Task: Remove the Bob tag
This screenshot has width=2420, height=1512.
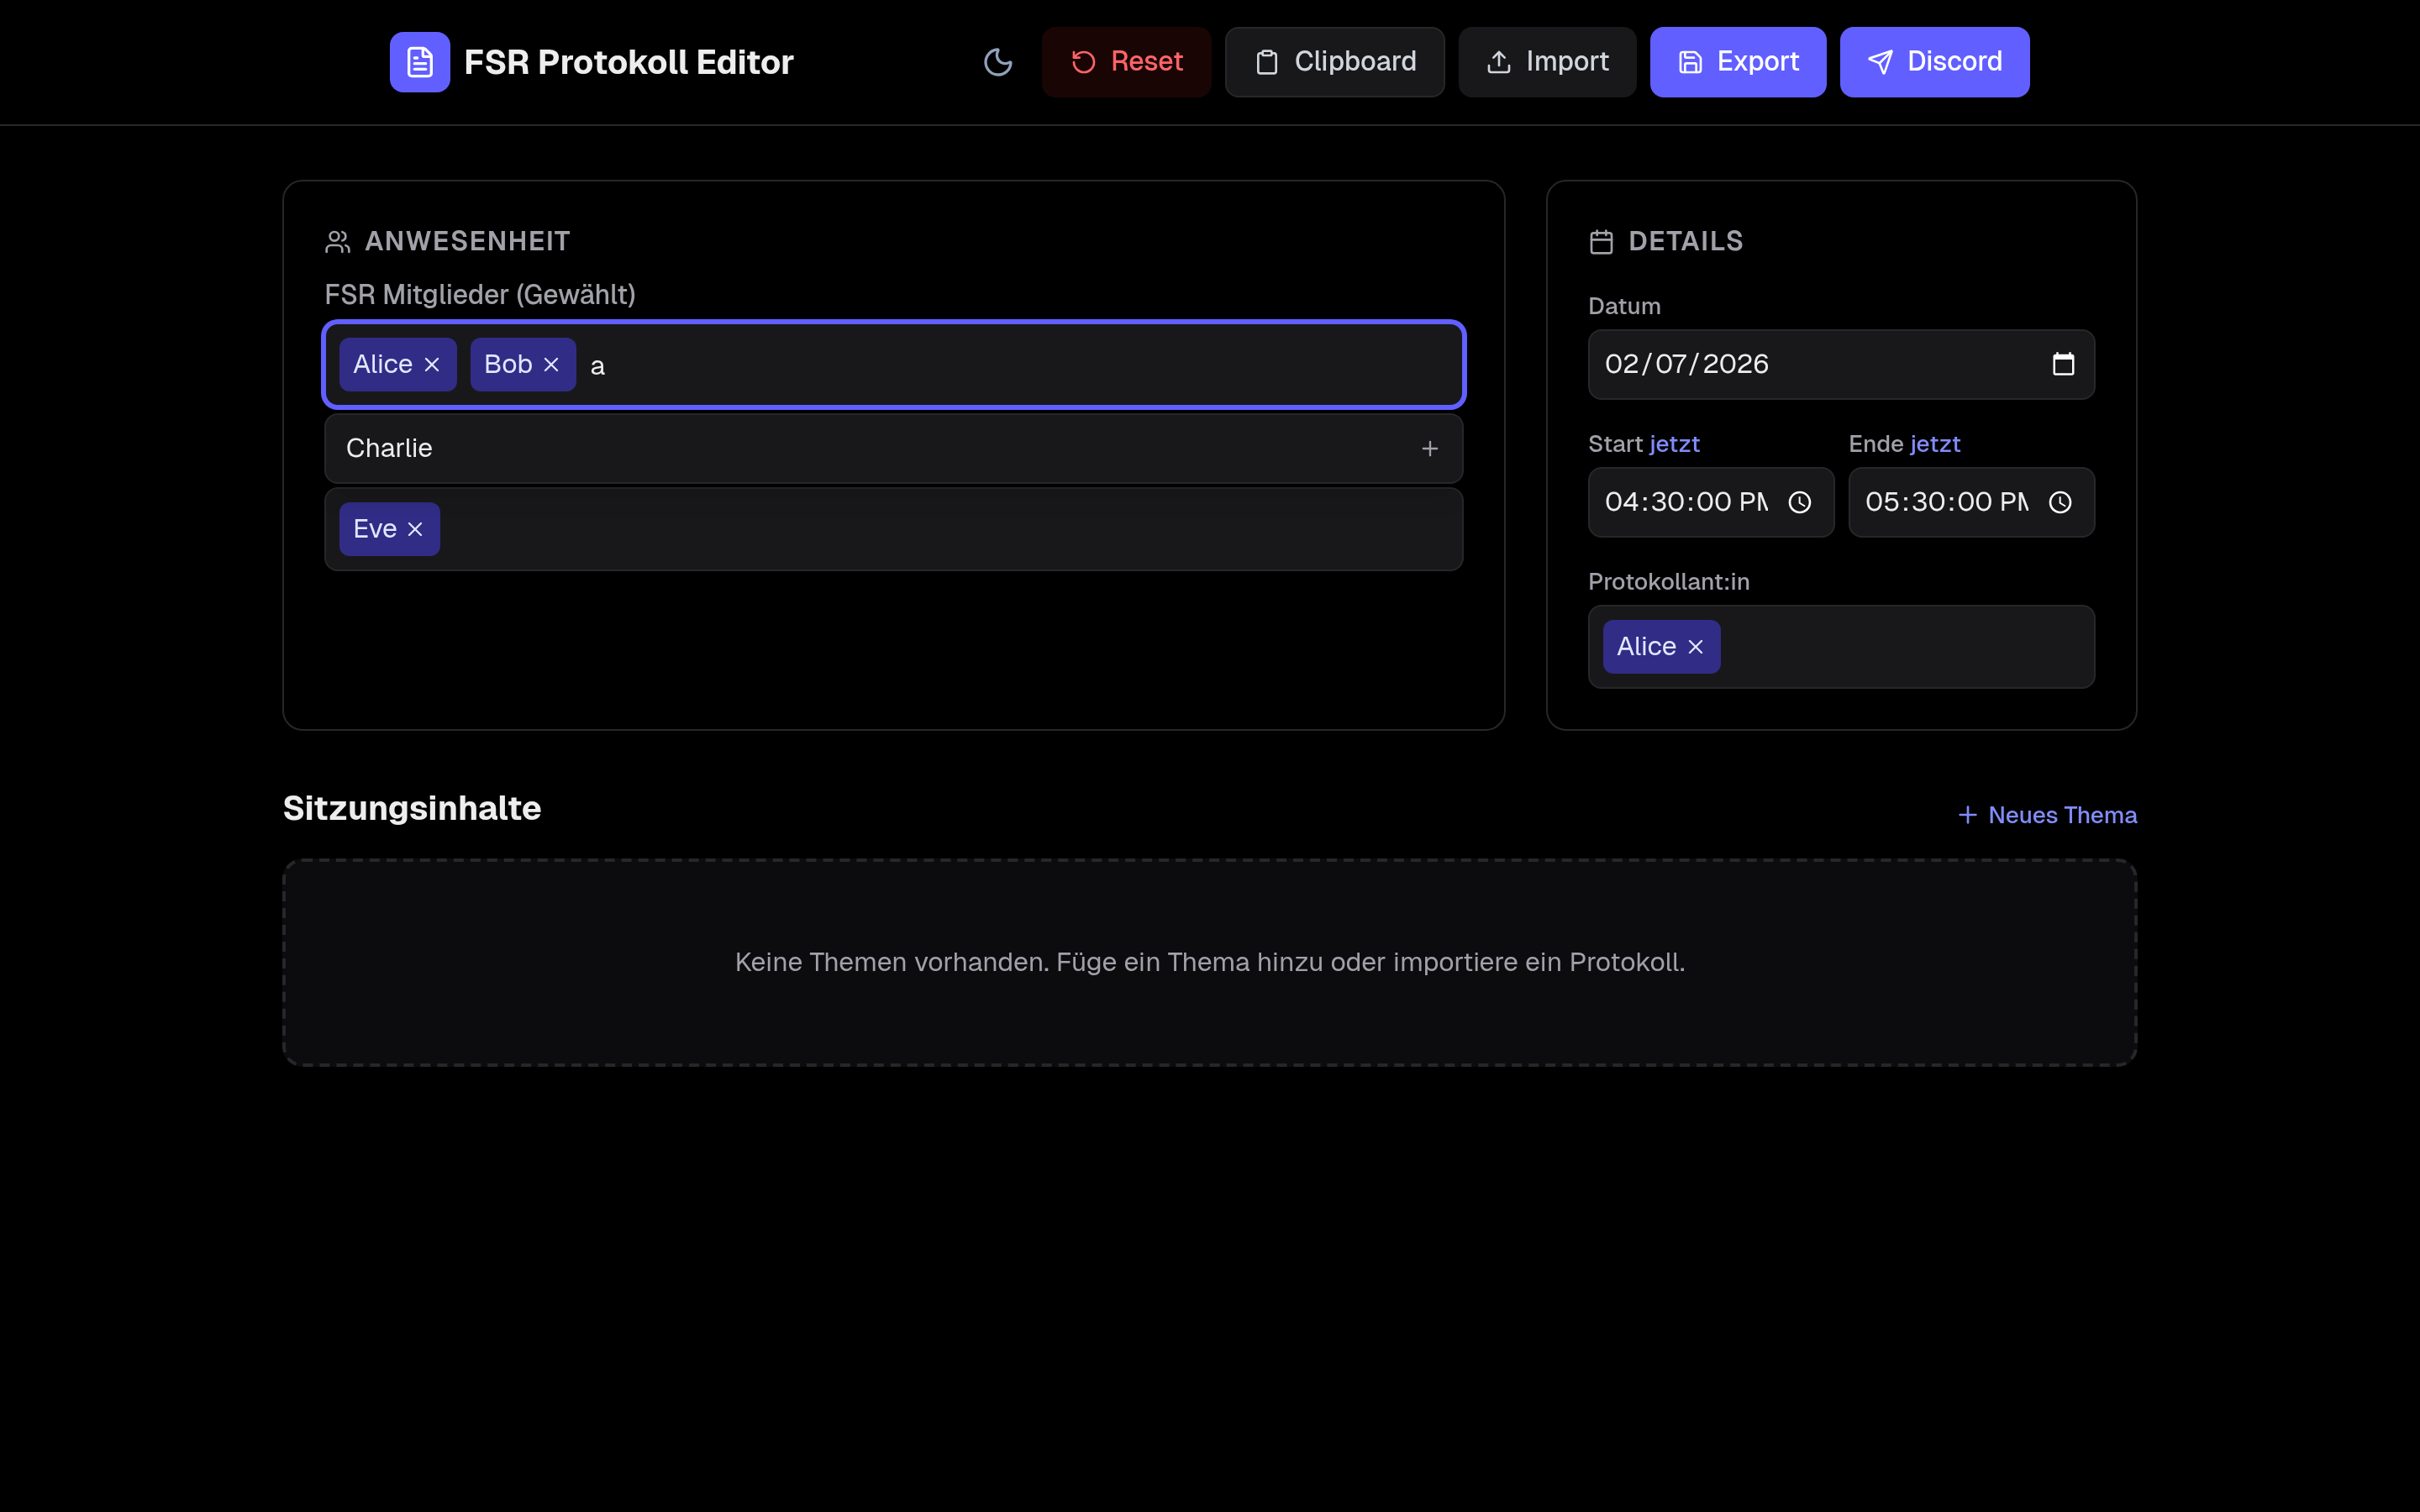Action: tap(551, 365)
